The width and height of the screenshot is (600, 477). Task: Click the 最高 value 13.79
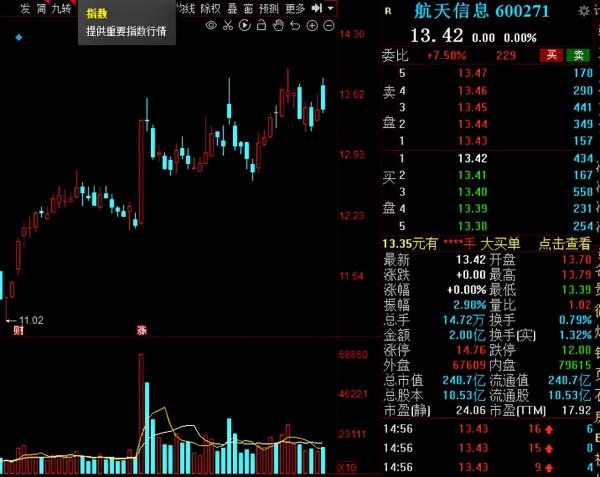click(x=576, y=275)
